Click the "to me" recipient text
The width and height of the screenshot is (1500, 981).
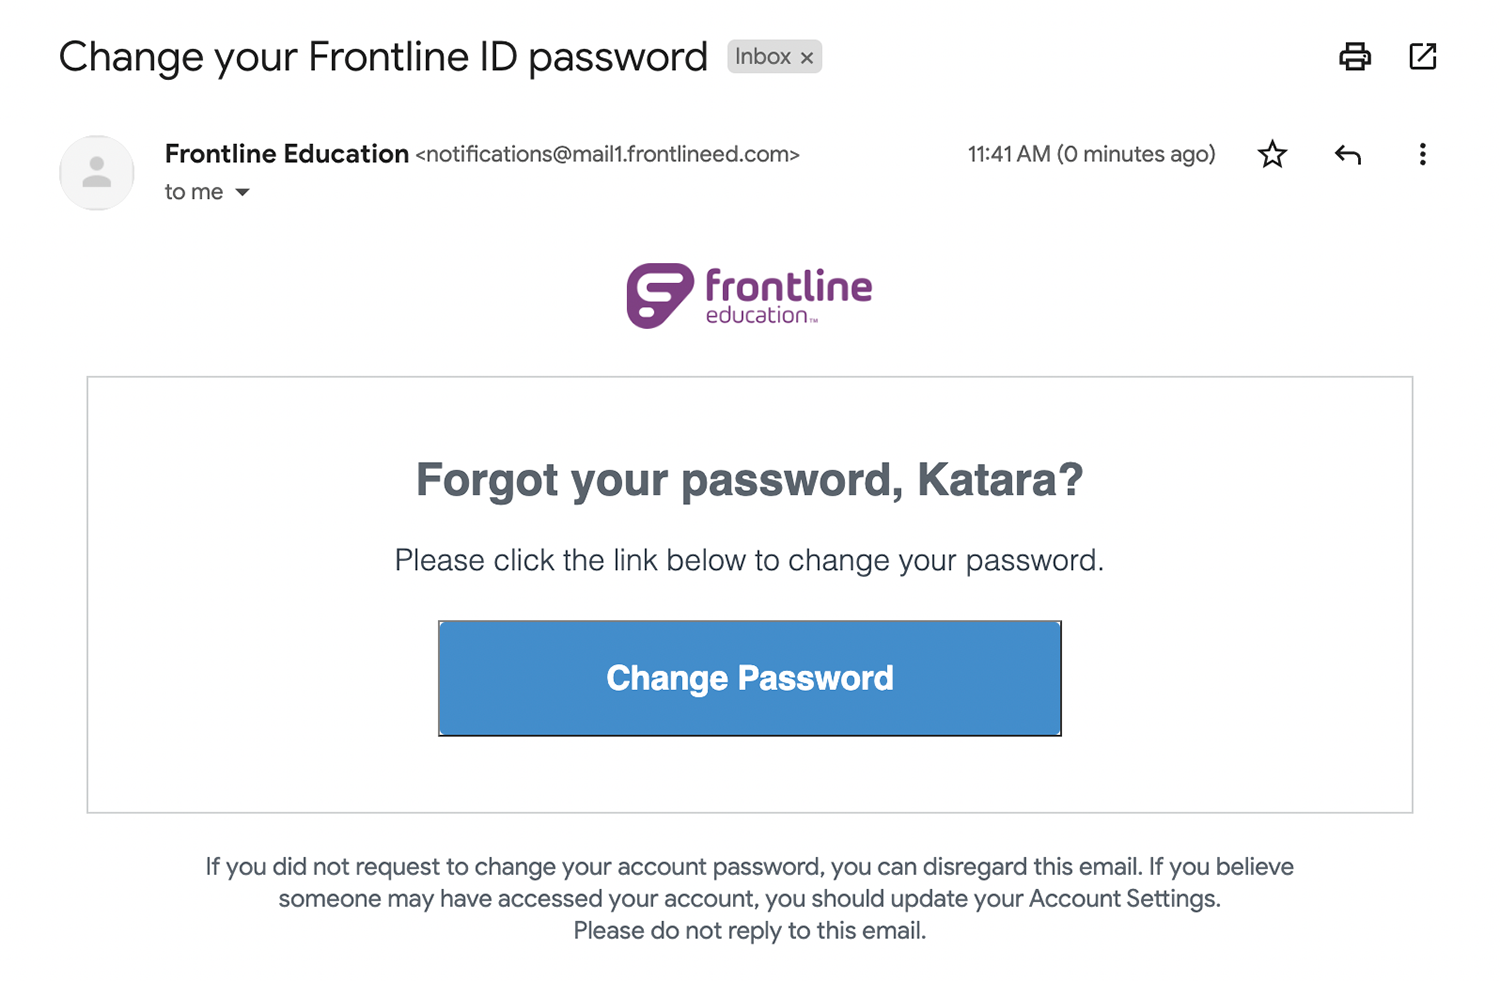tap(194, 192)
